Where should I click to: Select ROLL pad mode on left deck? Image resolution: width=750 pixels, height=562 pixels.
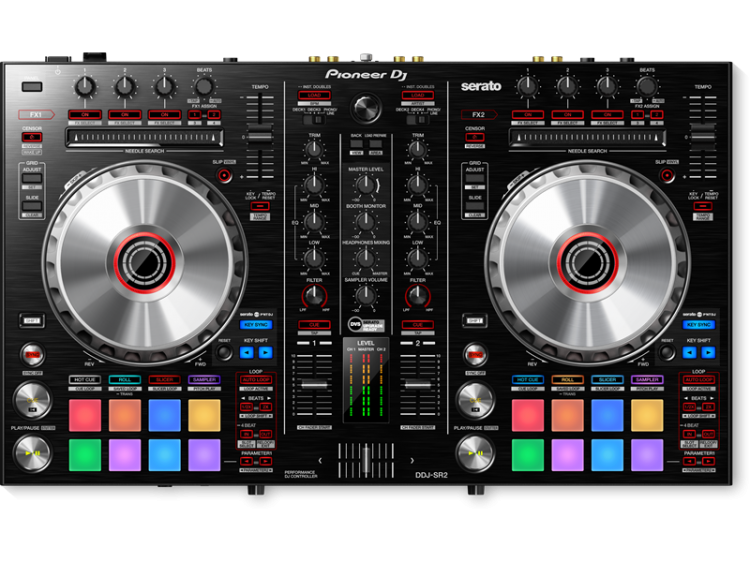[x=124, y=380]
